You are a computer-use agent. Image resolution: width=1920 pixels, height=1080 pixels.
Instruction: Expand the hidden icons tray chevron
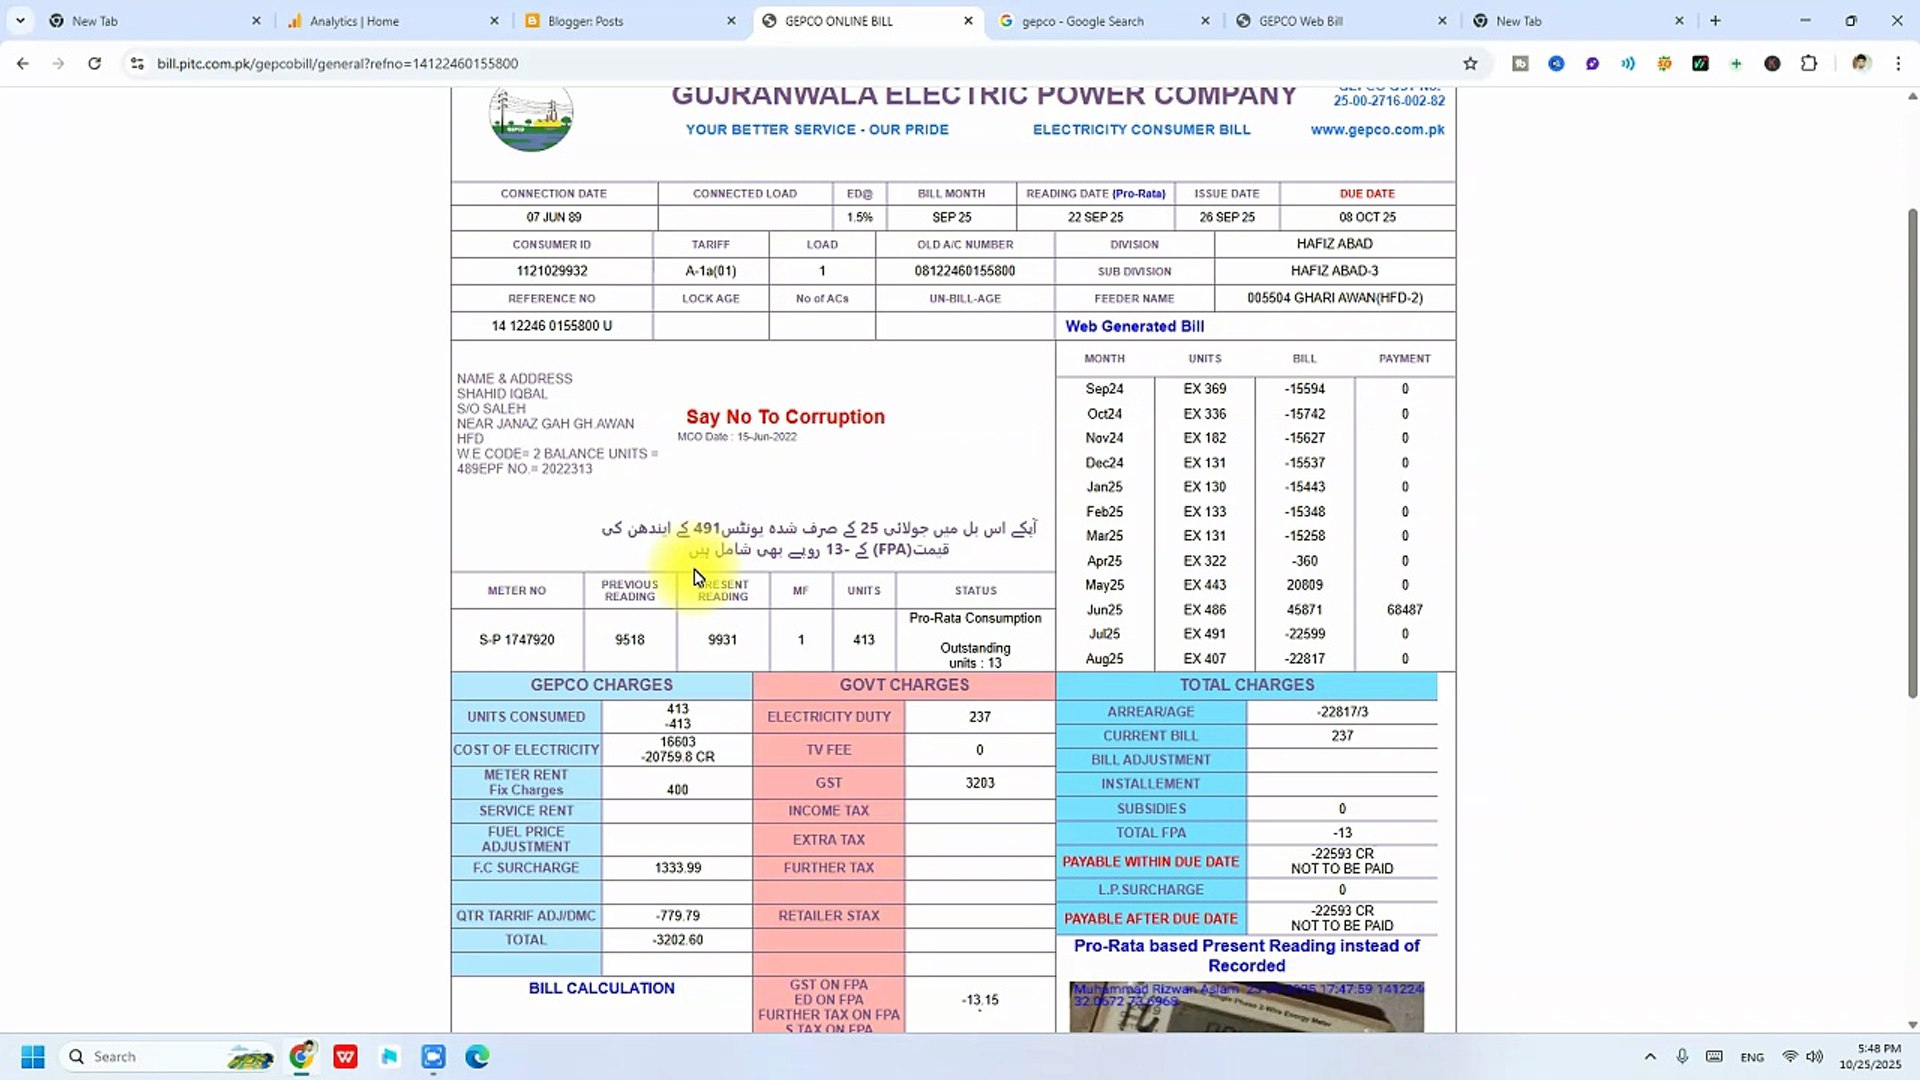(1650, 1056)
